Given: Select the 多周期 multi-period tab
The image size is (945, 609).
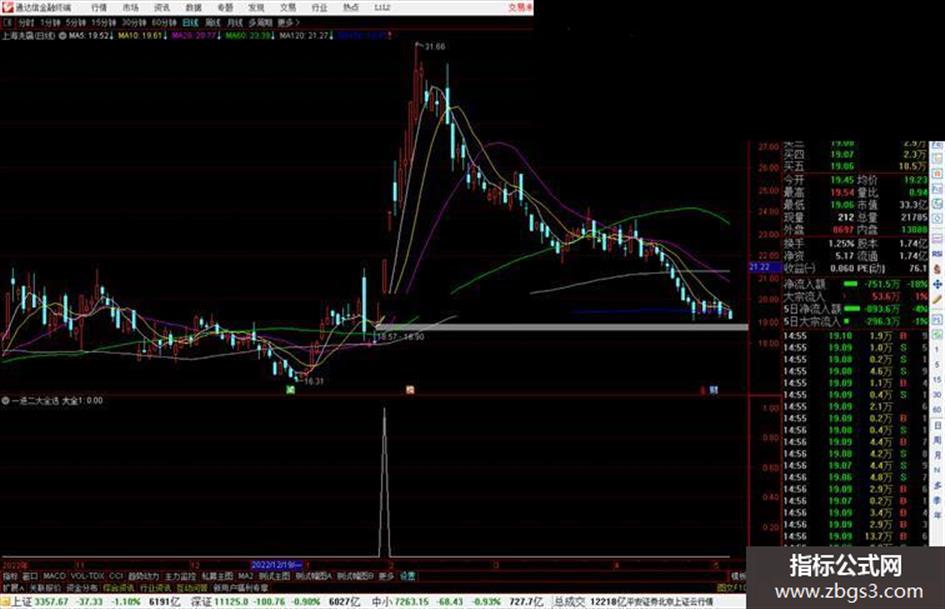Looking at the screenshot, I should click(260, 22).
